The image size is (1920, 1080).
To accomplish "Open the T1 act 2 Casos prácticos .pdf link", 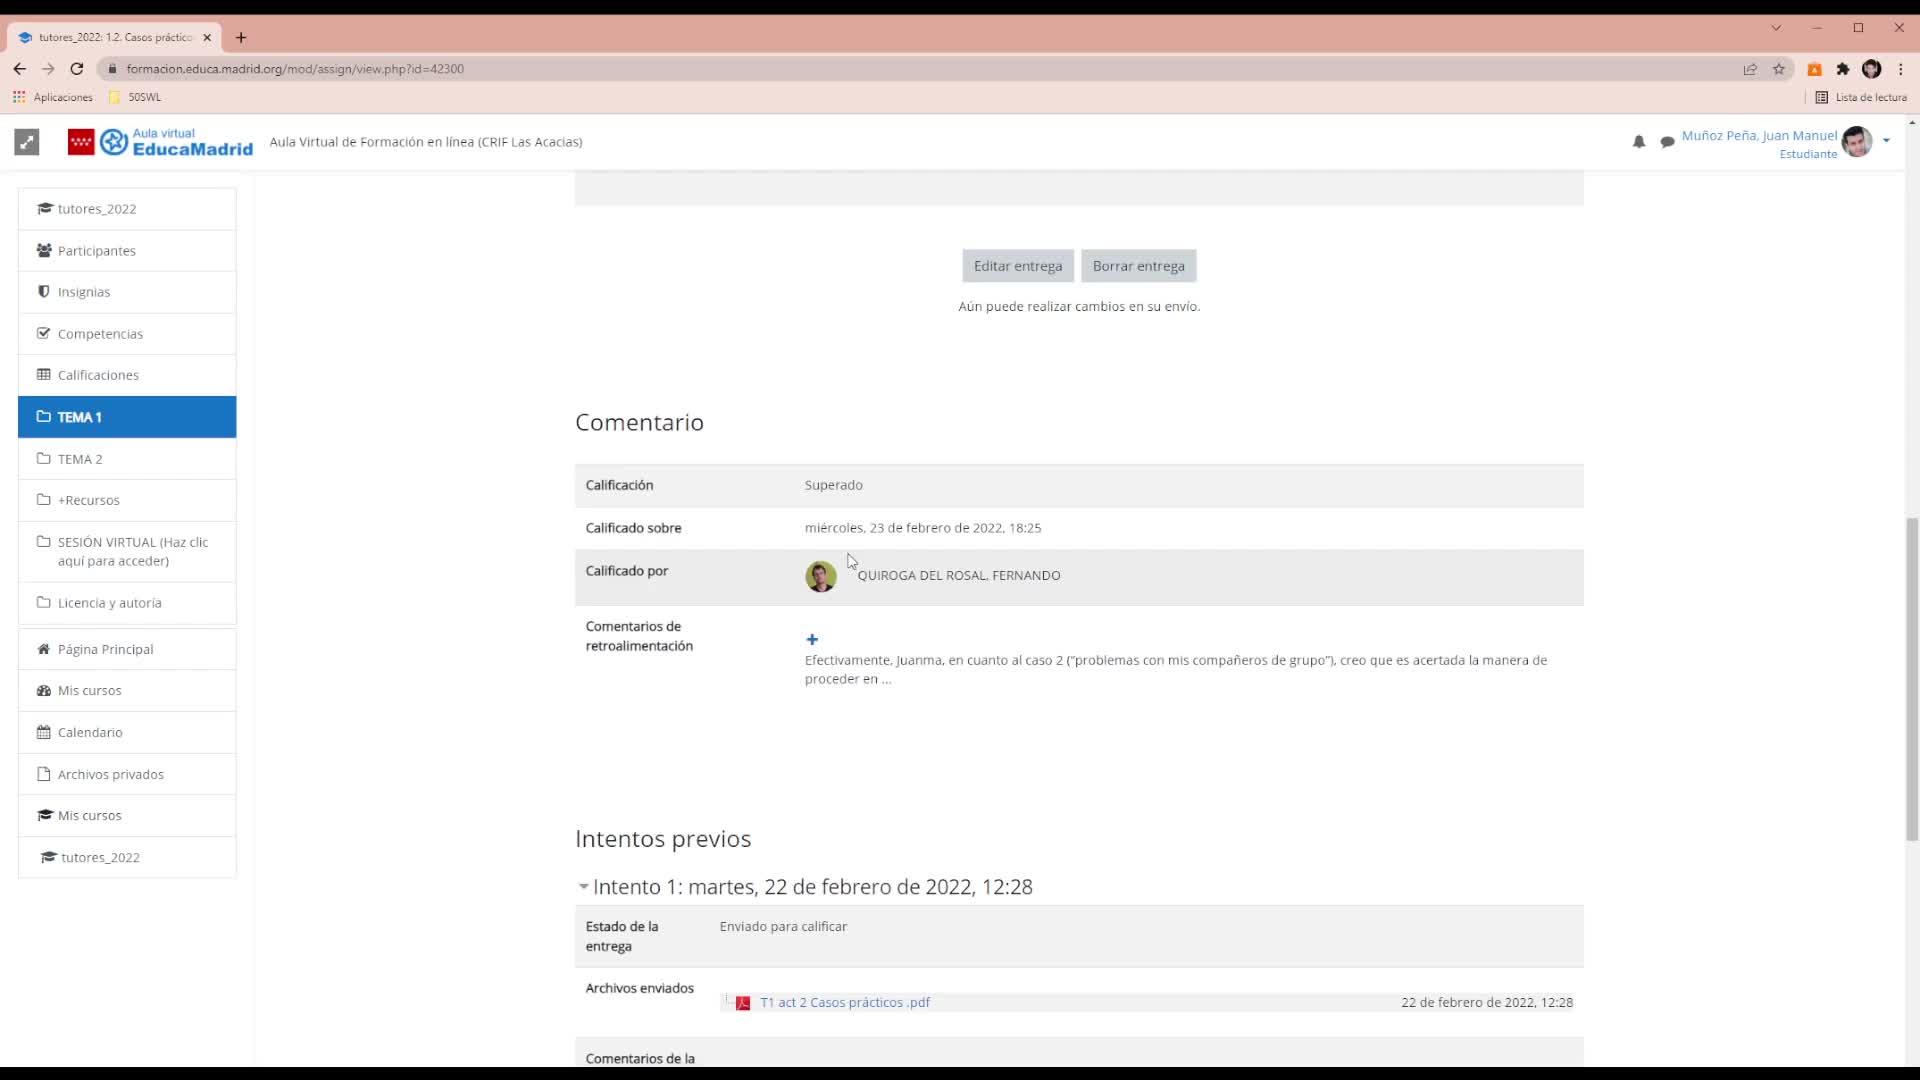I will pyautogui.click(x=845, y=1002).
